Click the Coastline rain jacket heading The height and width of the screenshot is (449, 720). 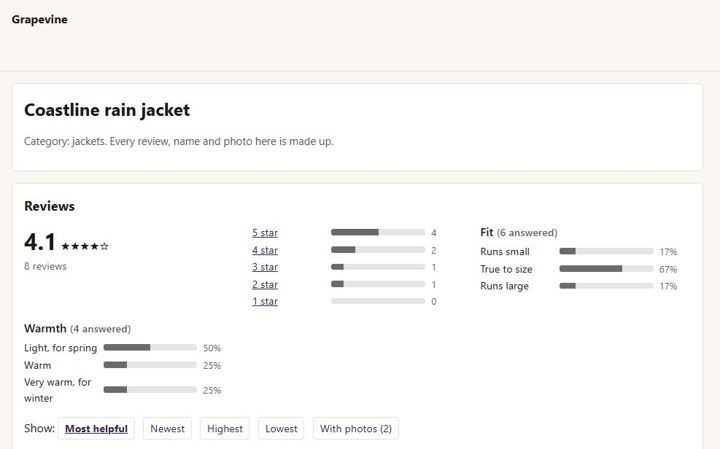pyautogui.click(x=107, y=110)
